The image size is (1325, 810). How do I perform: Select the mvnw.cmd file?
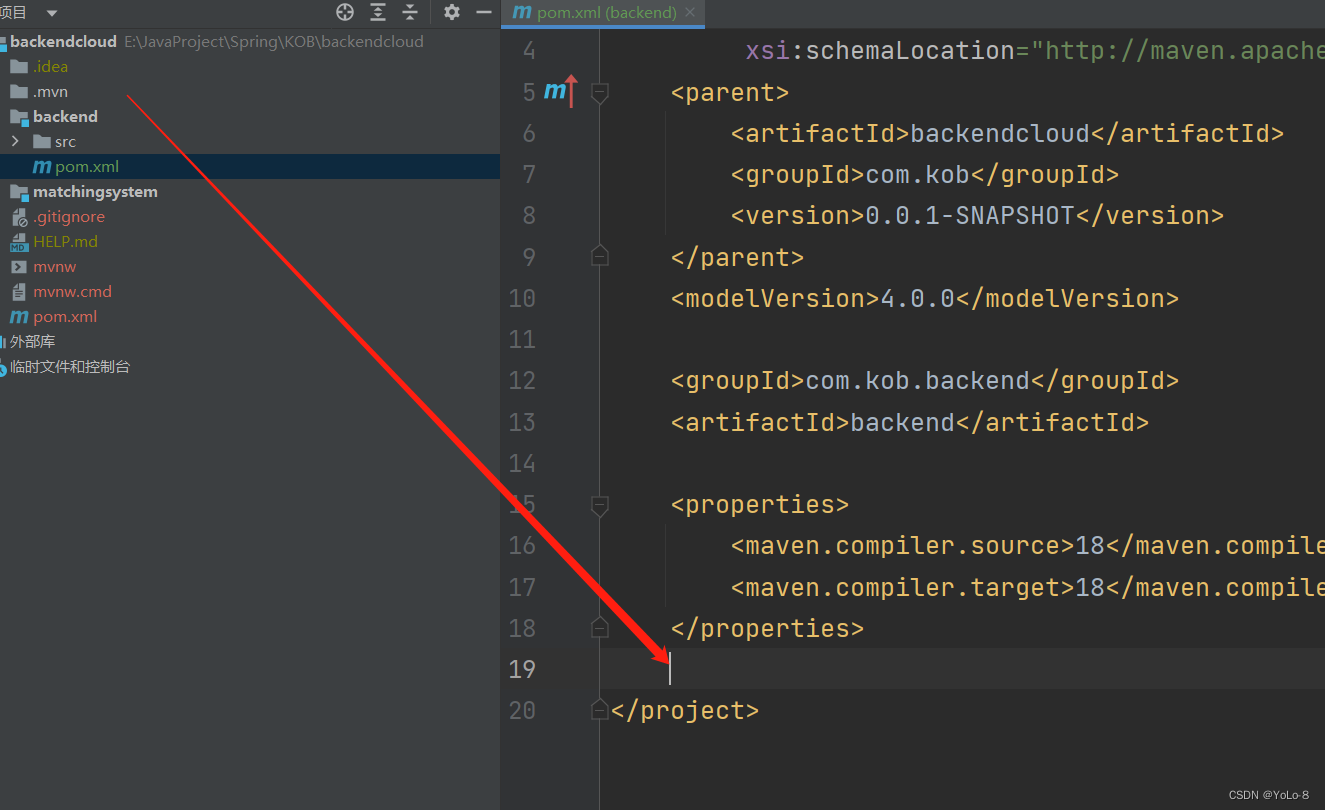point(72,292)
